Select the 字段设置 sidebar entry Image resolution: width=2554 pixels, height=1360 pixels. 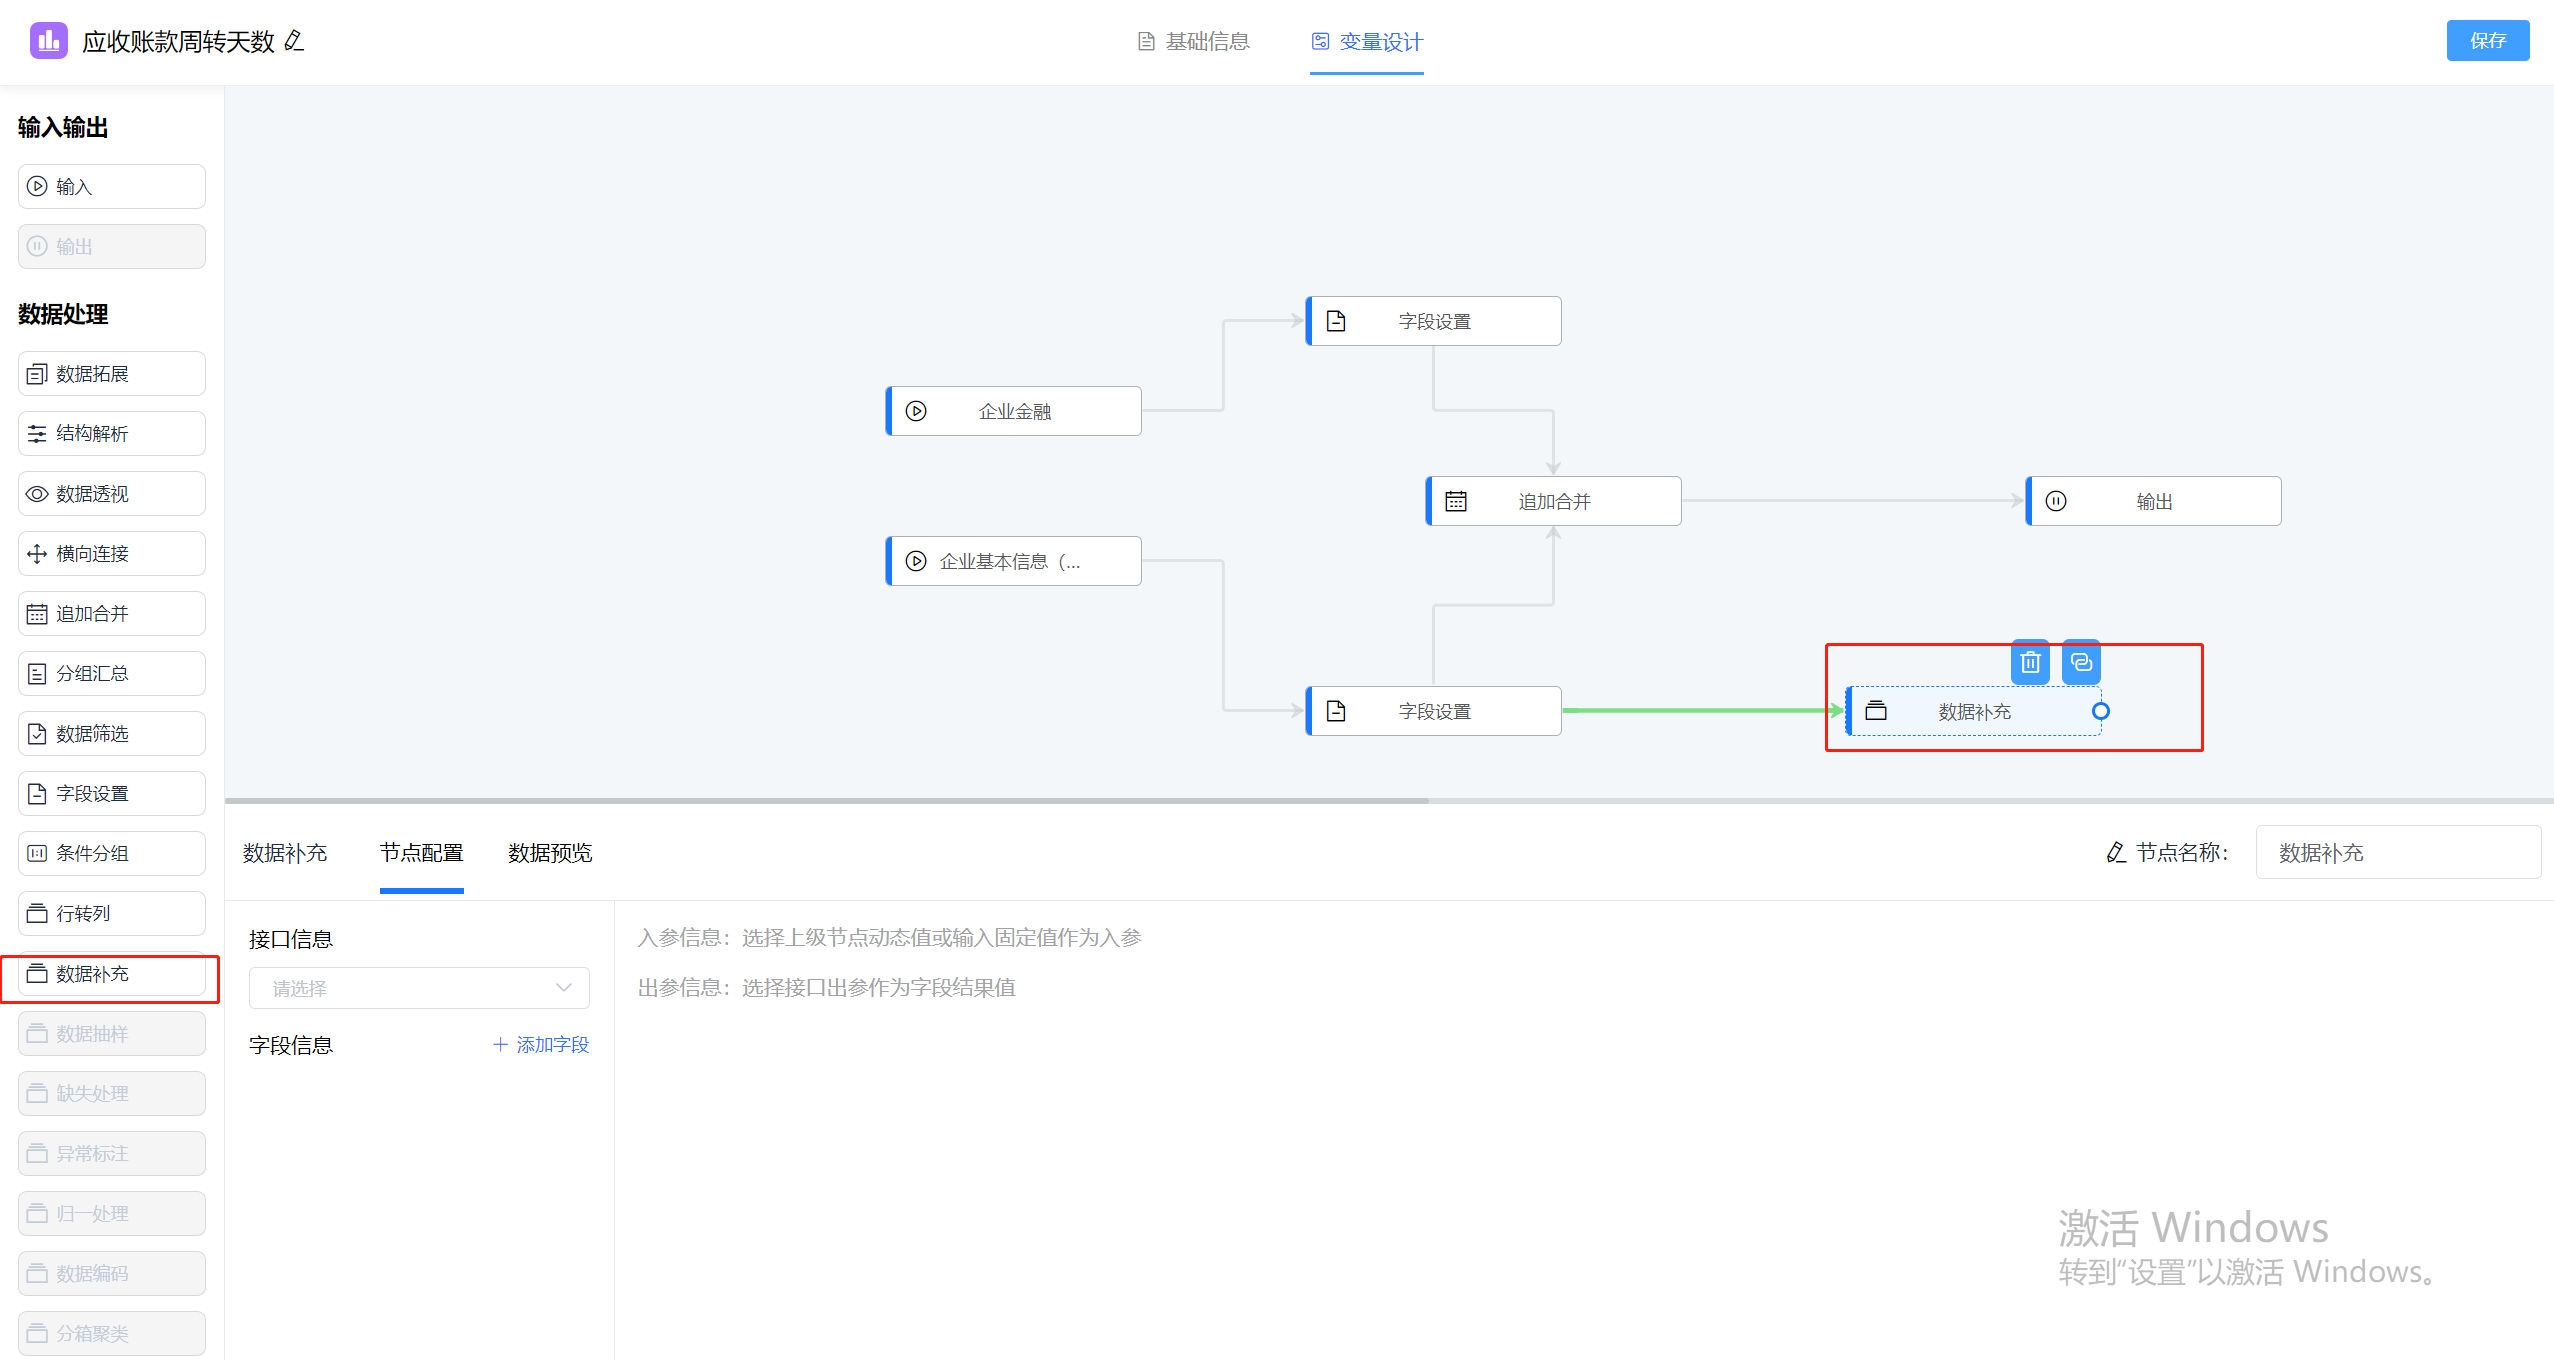click(110, 793)
